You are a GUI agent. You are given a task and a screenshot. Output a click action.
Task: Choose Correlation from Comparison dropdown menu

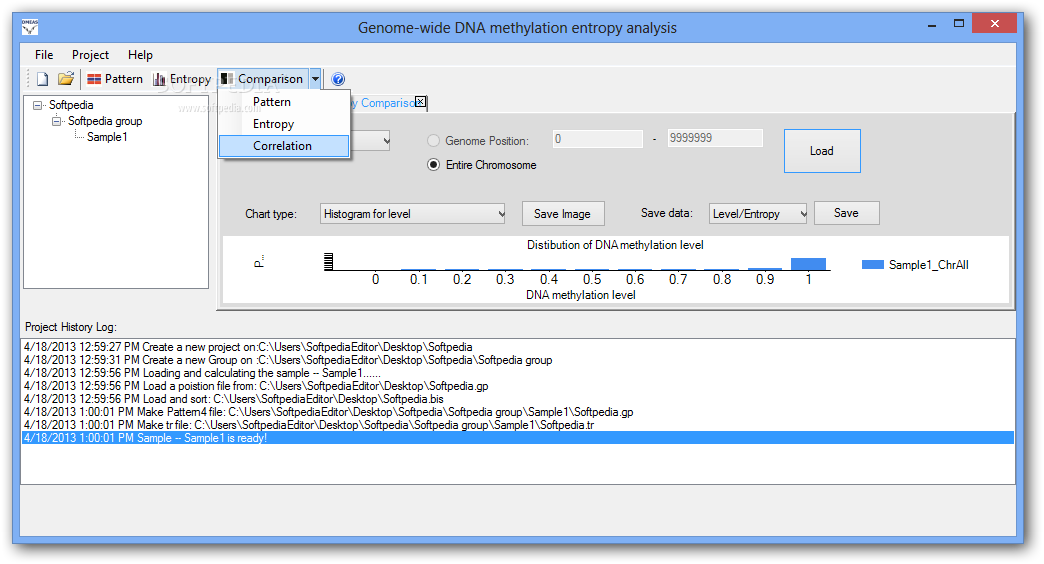point(284,146)
